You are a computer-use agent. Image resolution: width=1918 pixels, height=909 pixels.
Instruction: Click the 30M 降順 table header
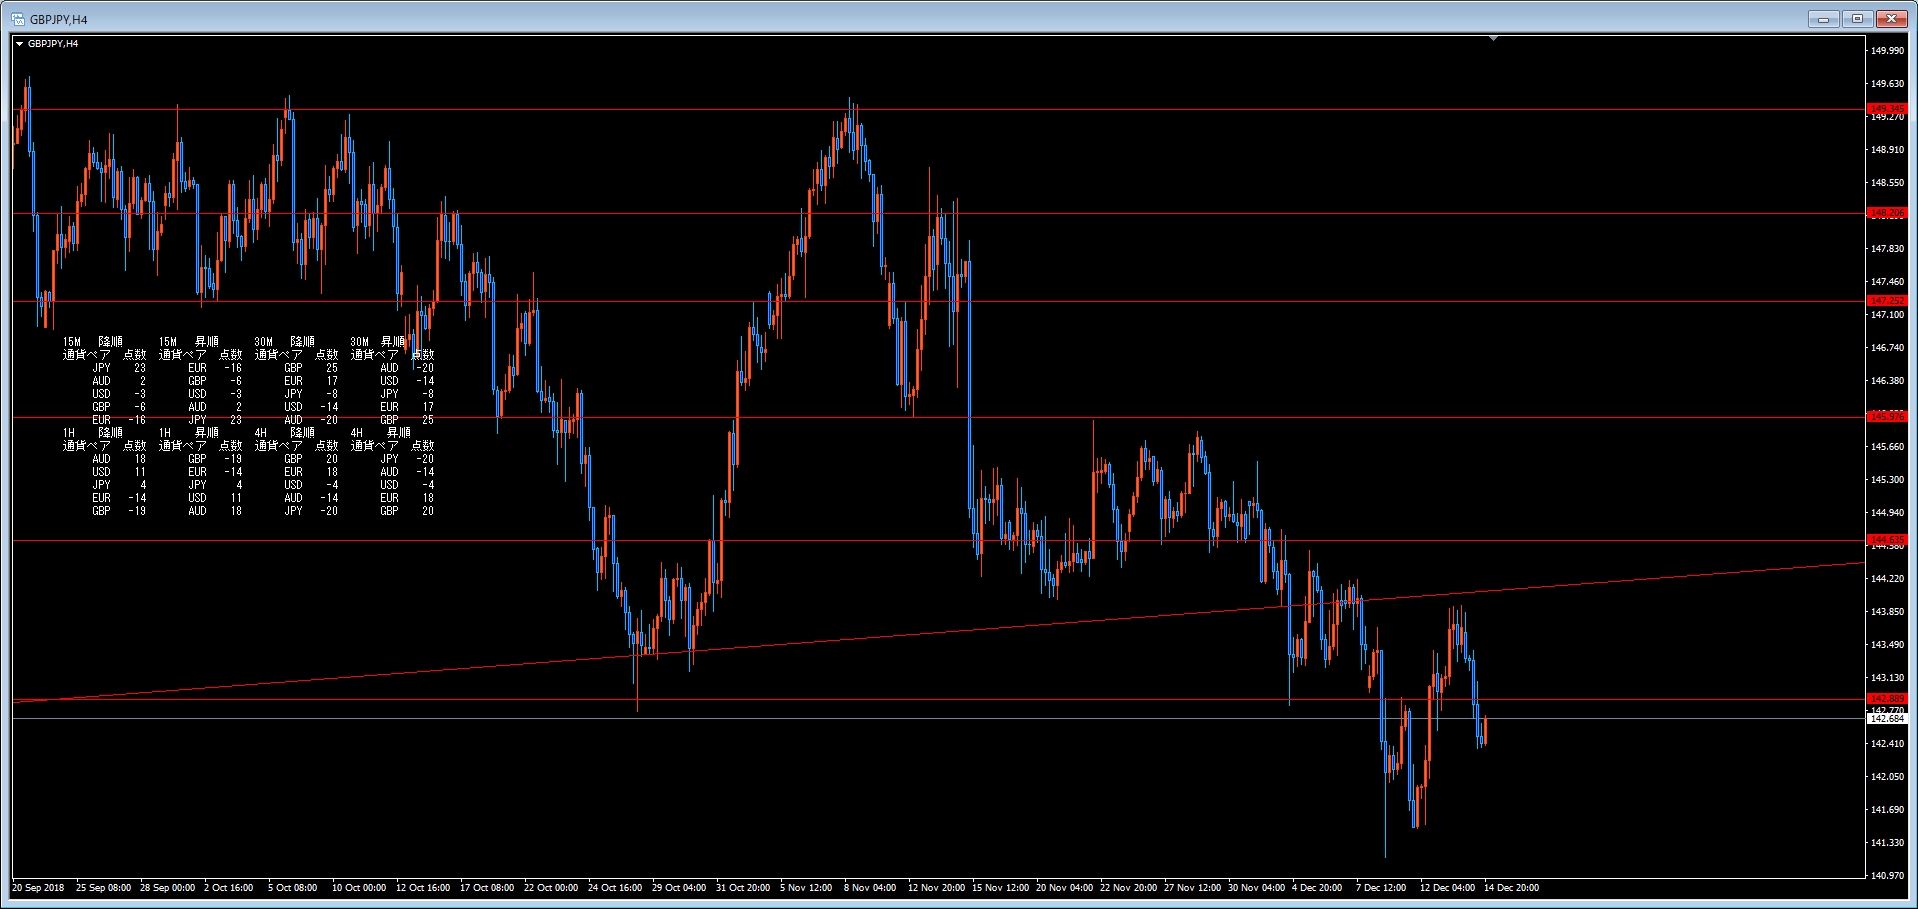tap(285, 342)
